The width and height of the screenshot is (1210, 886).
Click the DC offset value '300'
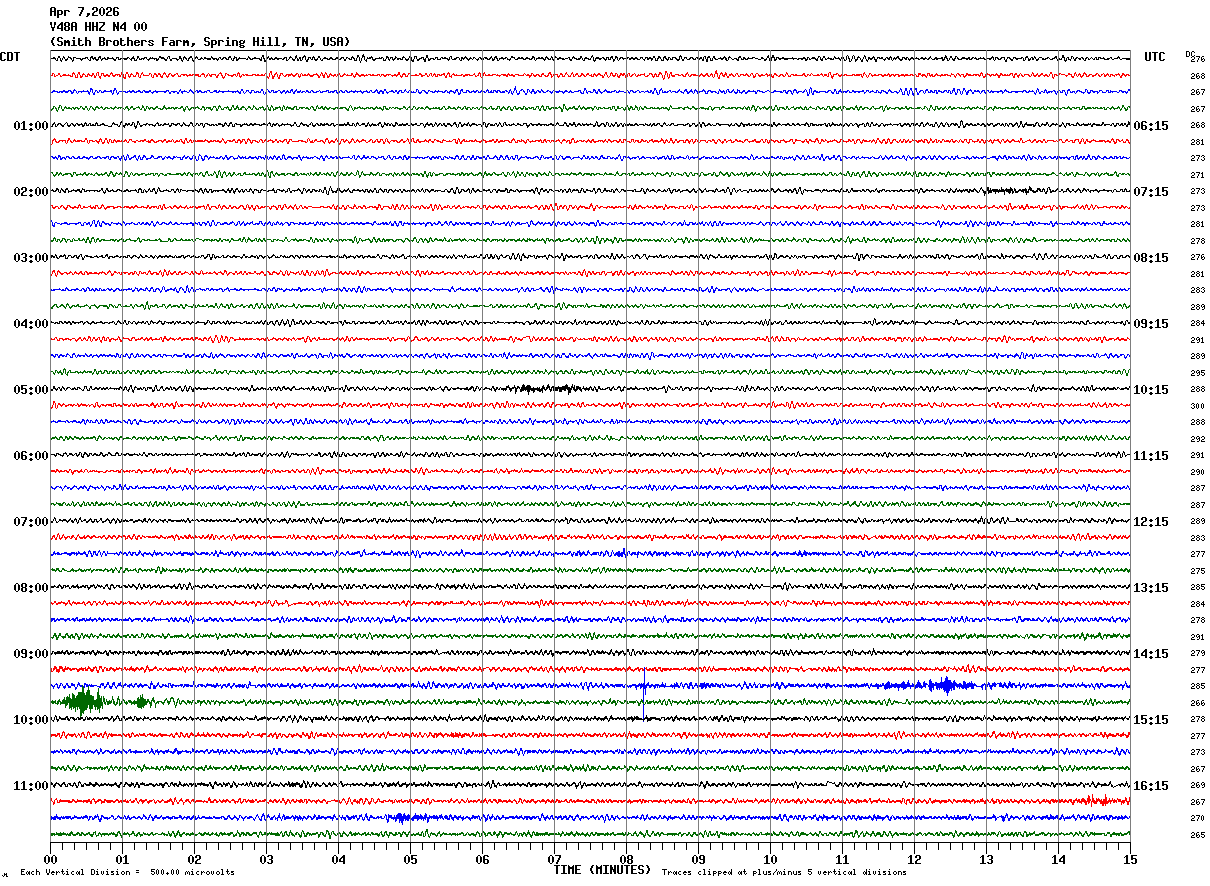point(1197,406)
